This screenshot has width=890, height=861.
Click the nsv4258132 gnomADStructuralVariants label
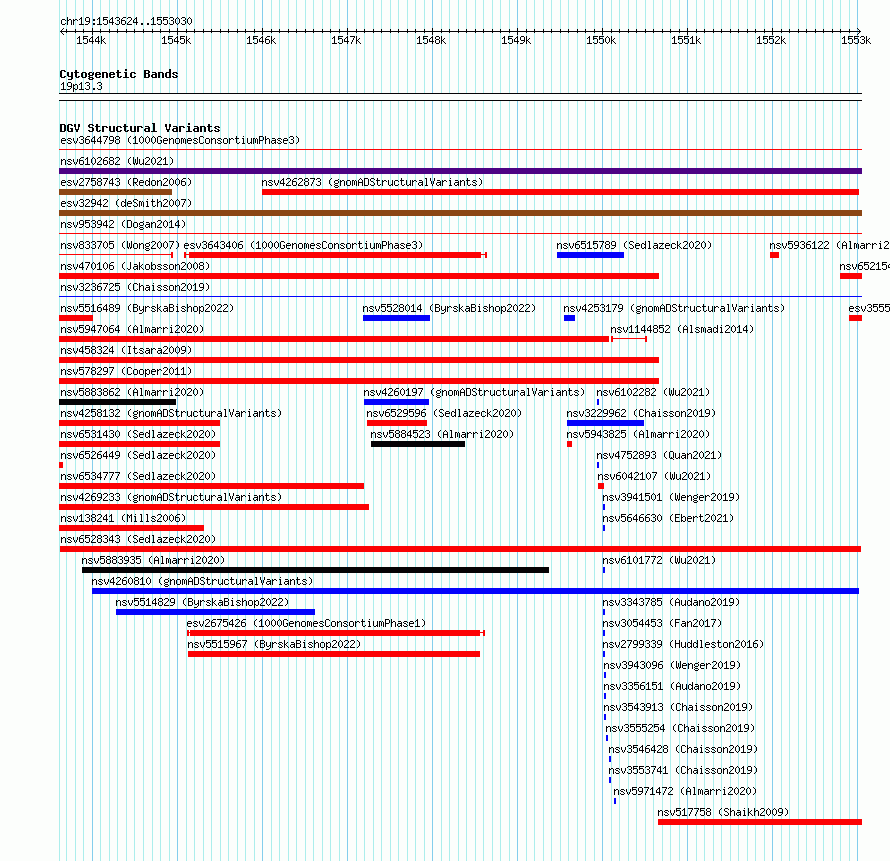click(x=171, y=413)
